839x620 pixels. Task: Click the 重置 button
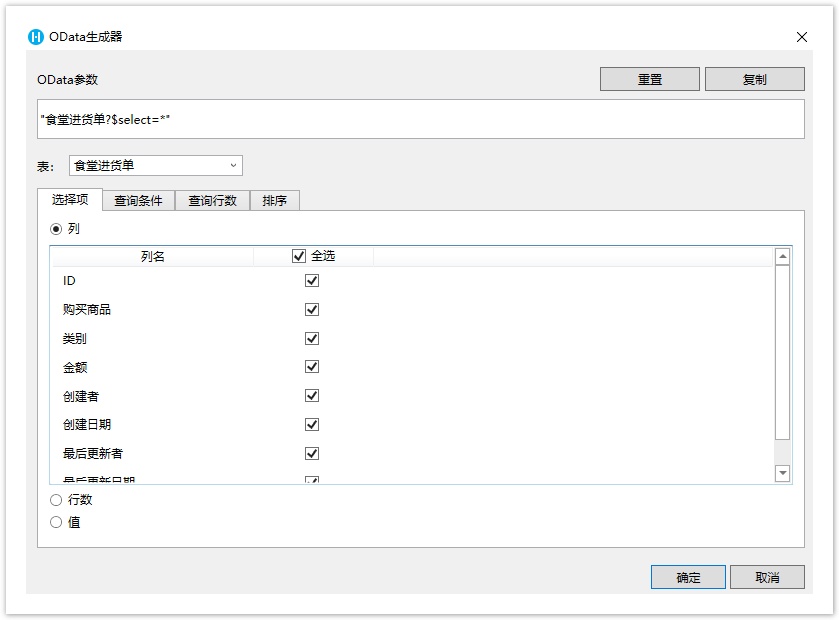[x=649, y=79]
